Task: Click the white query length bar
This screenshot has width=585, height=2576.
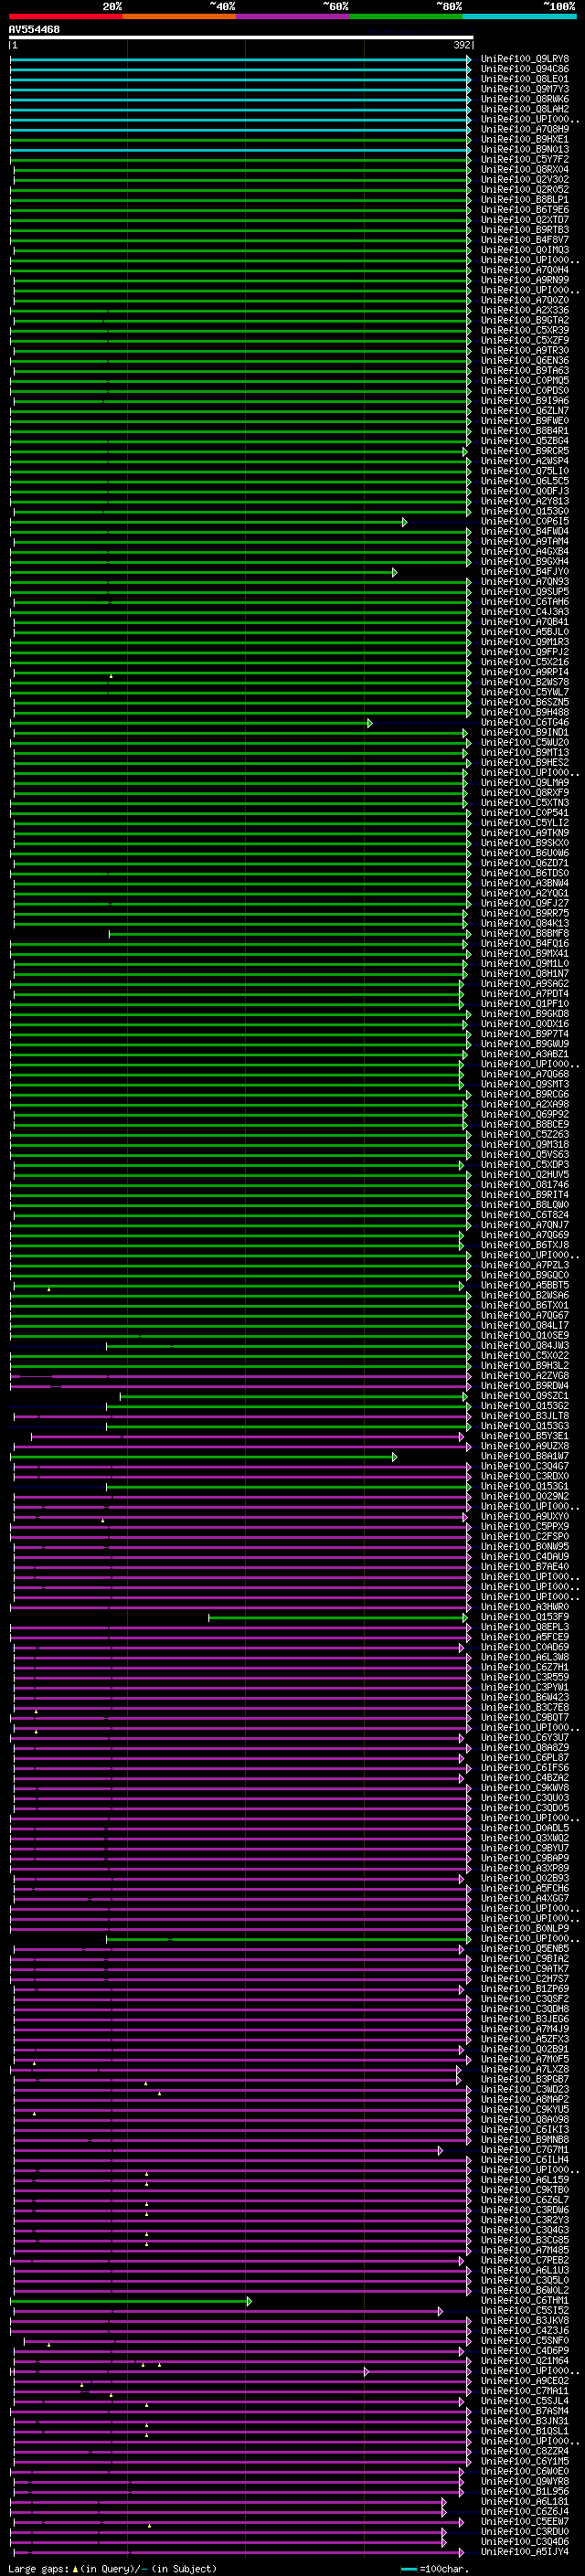Action: point(241,37)
